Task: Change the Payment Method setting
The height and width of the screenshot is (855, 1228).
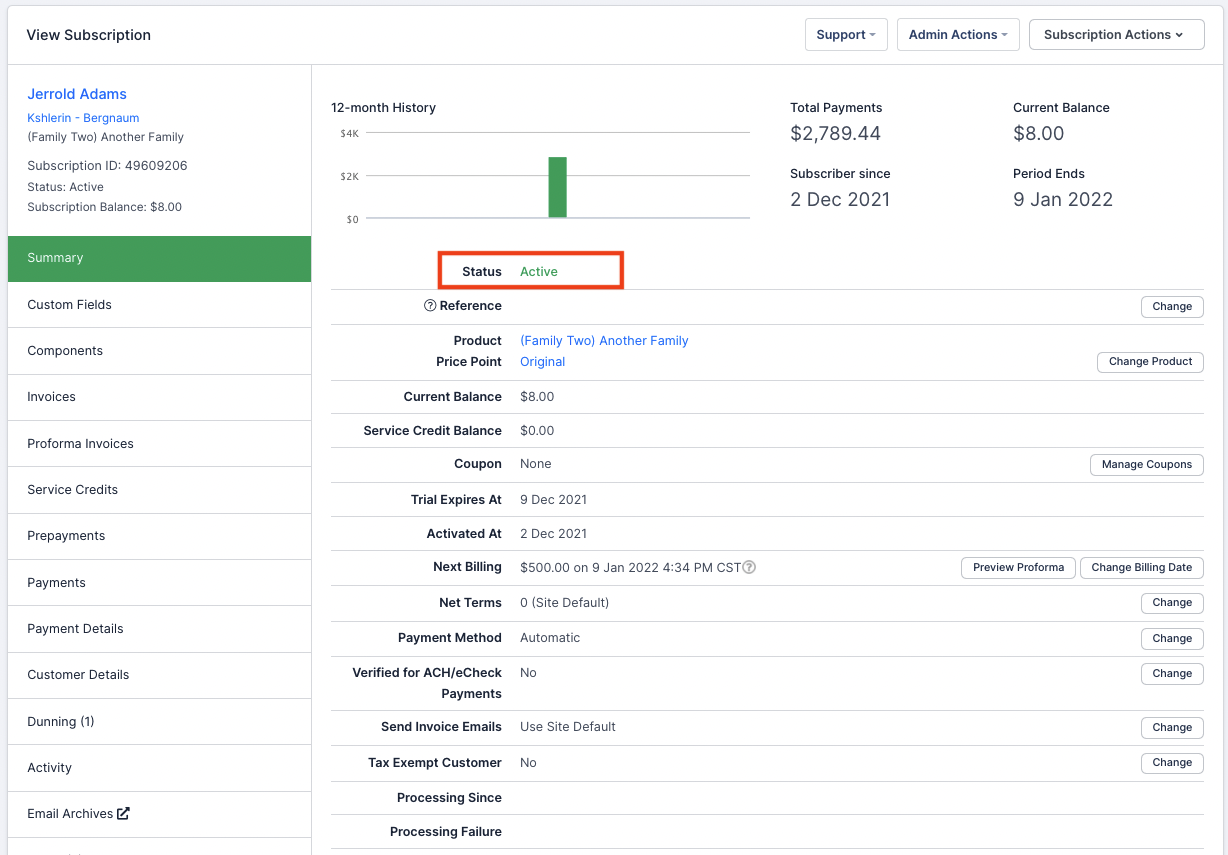Action: (1171, 639)
